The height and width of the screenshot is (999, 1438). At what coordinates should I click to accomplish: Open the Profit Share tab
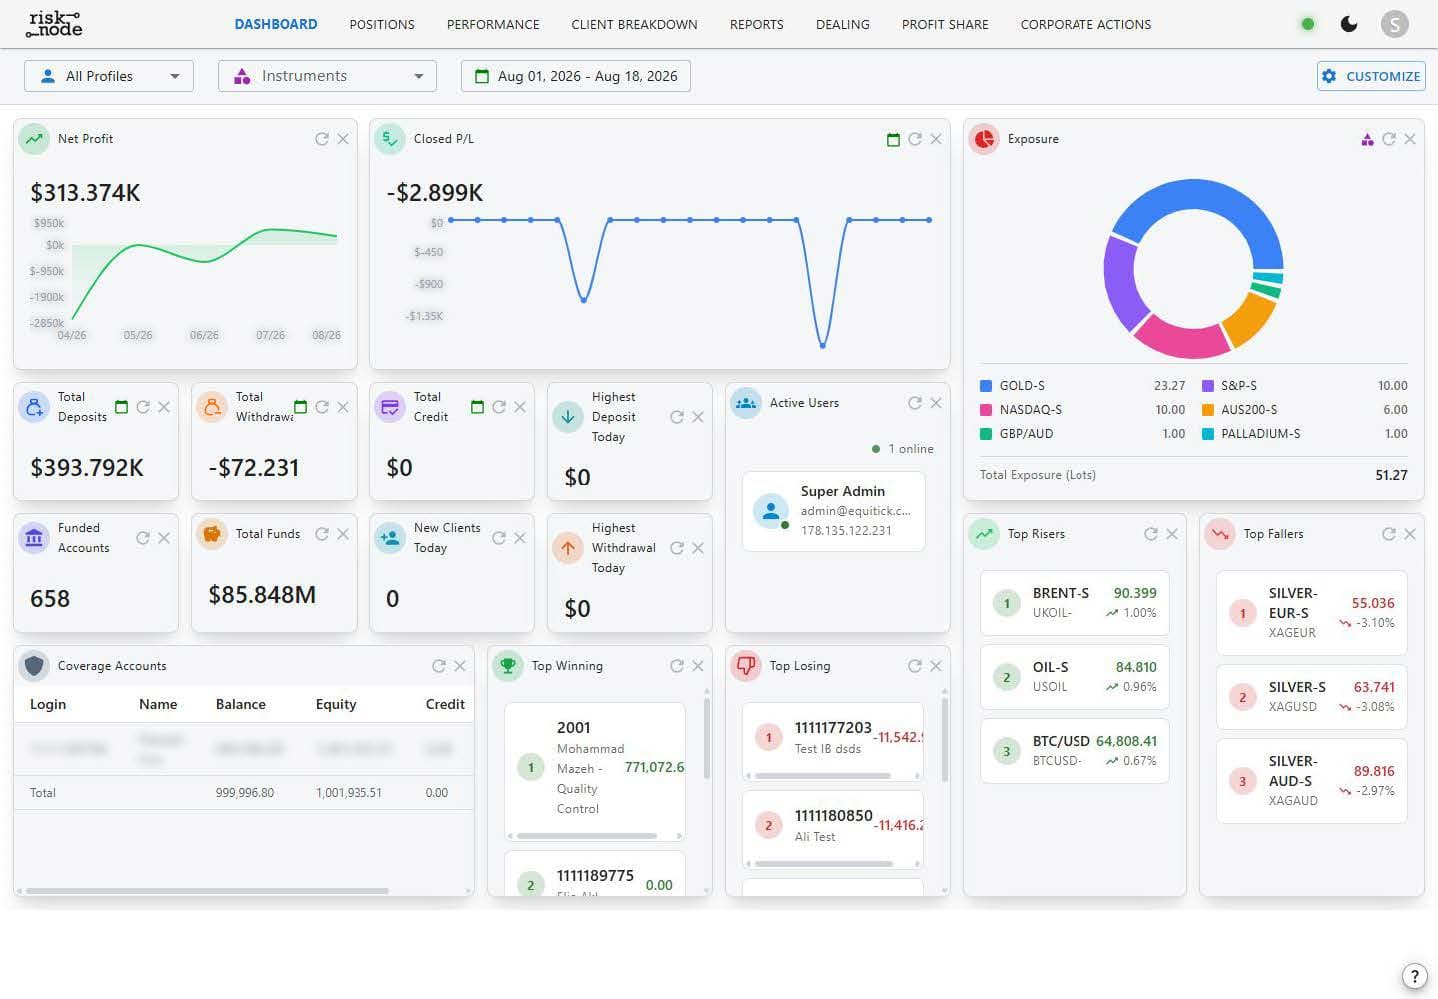coord(945,24)
